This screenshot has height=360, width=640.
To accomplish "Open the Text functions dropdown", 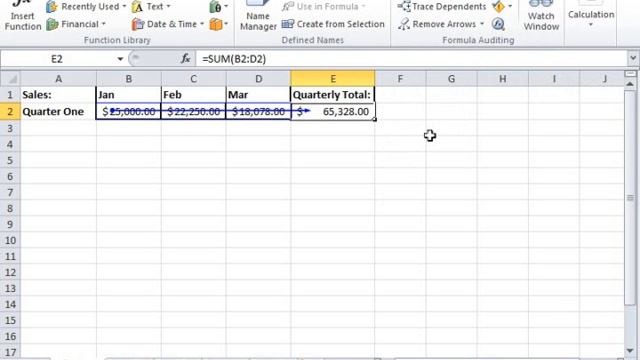I will (x=152, y=7).
